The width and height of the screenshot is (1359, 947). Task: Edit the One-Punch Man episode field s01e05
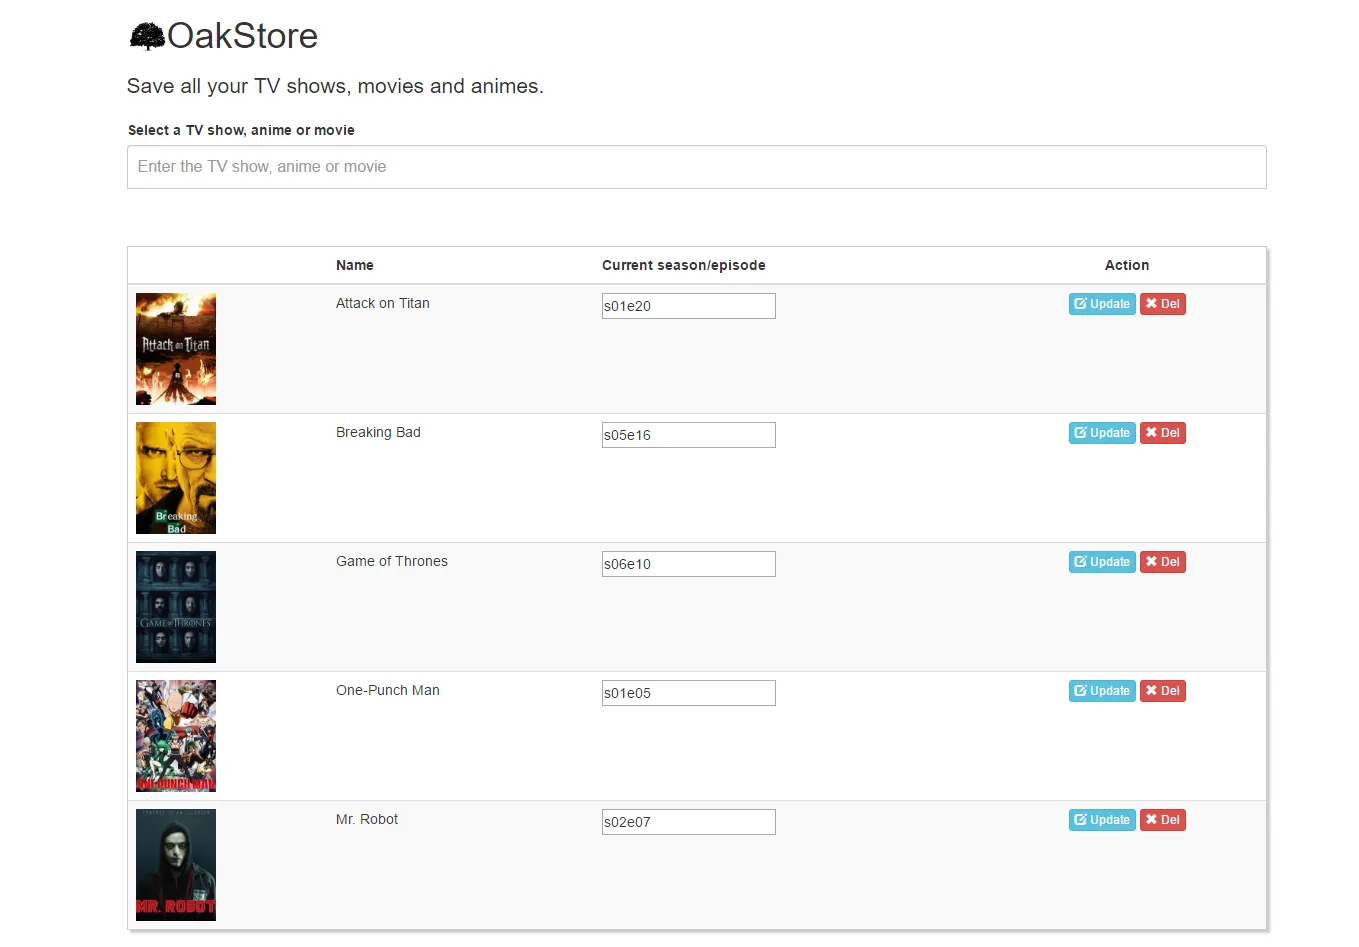[x=689, y=693]
